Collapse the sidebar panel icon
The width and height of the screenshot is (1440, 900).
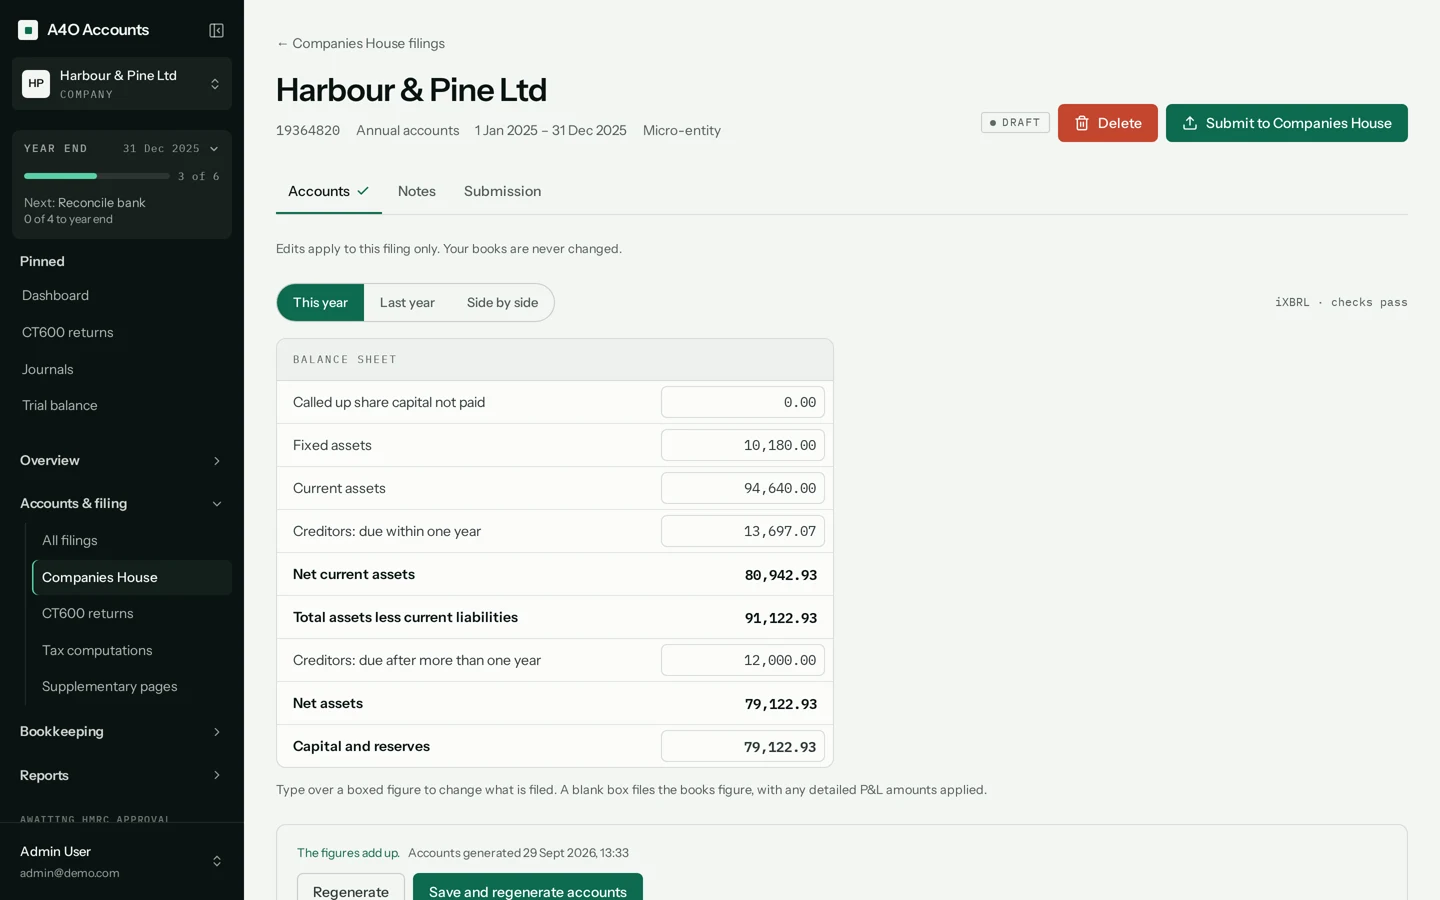[x=216, y=30]
